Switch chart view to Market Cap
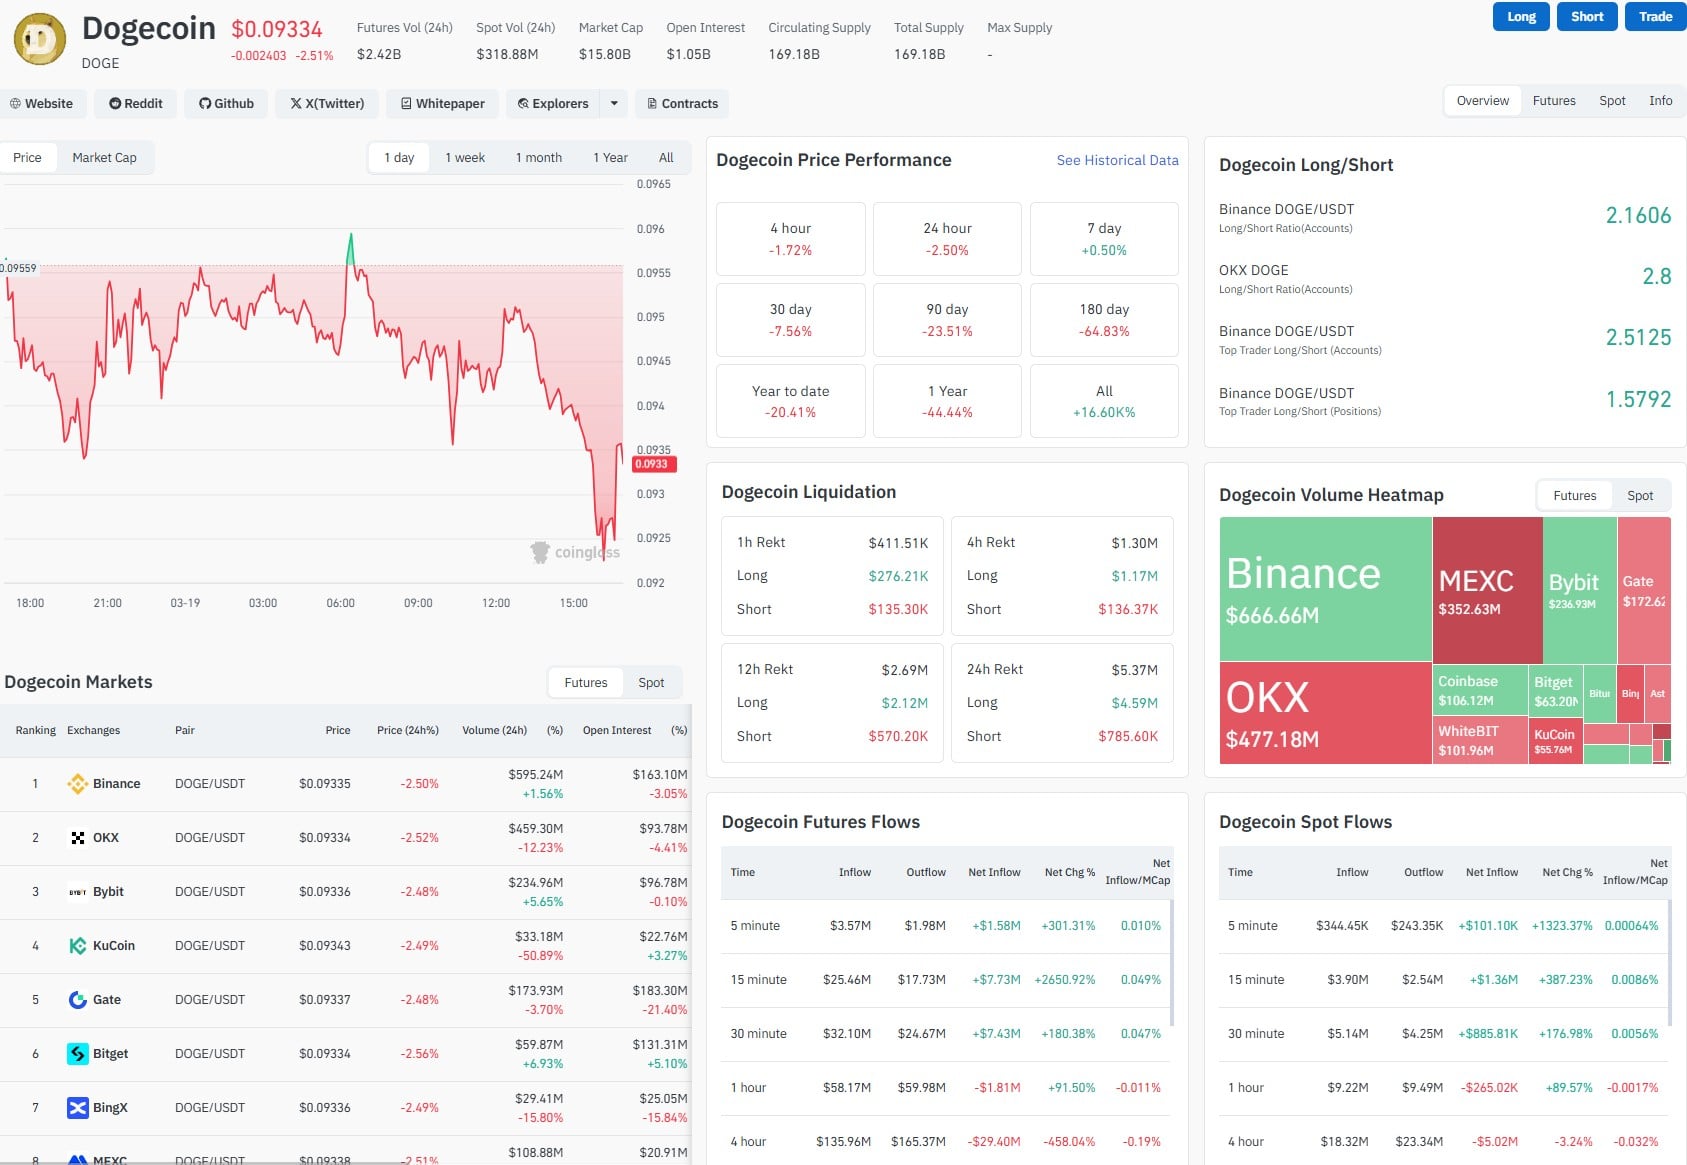The width and height of the screenshot is (1687, 1165). pos(104,157)
